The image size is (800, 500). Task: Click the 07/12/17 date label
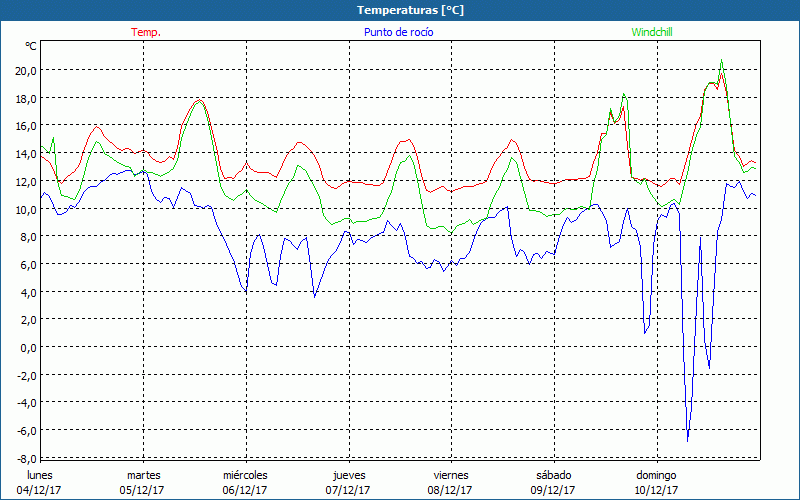[x=348, y=490]
